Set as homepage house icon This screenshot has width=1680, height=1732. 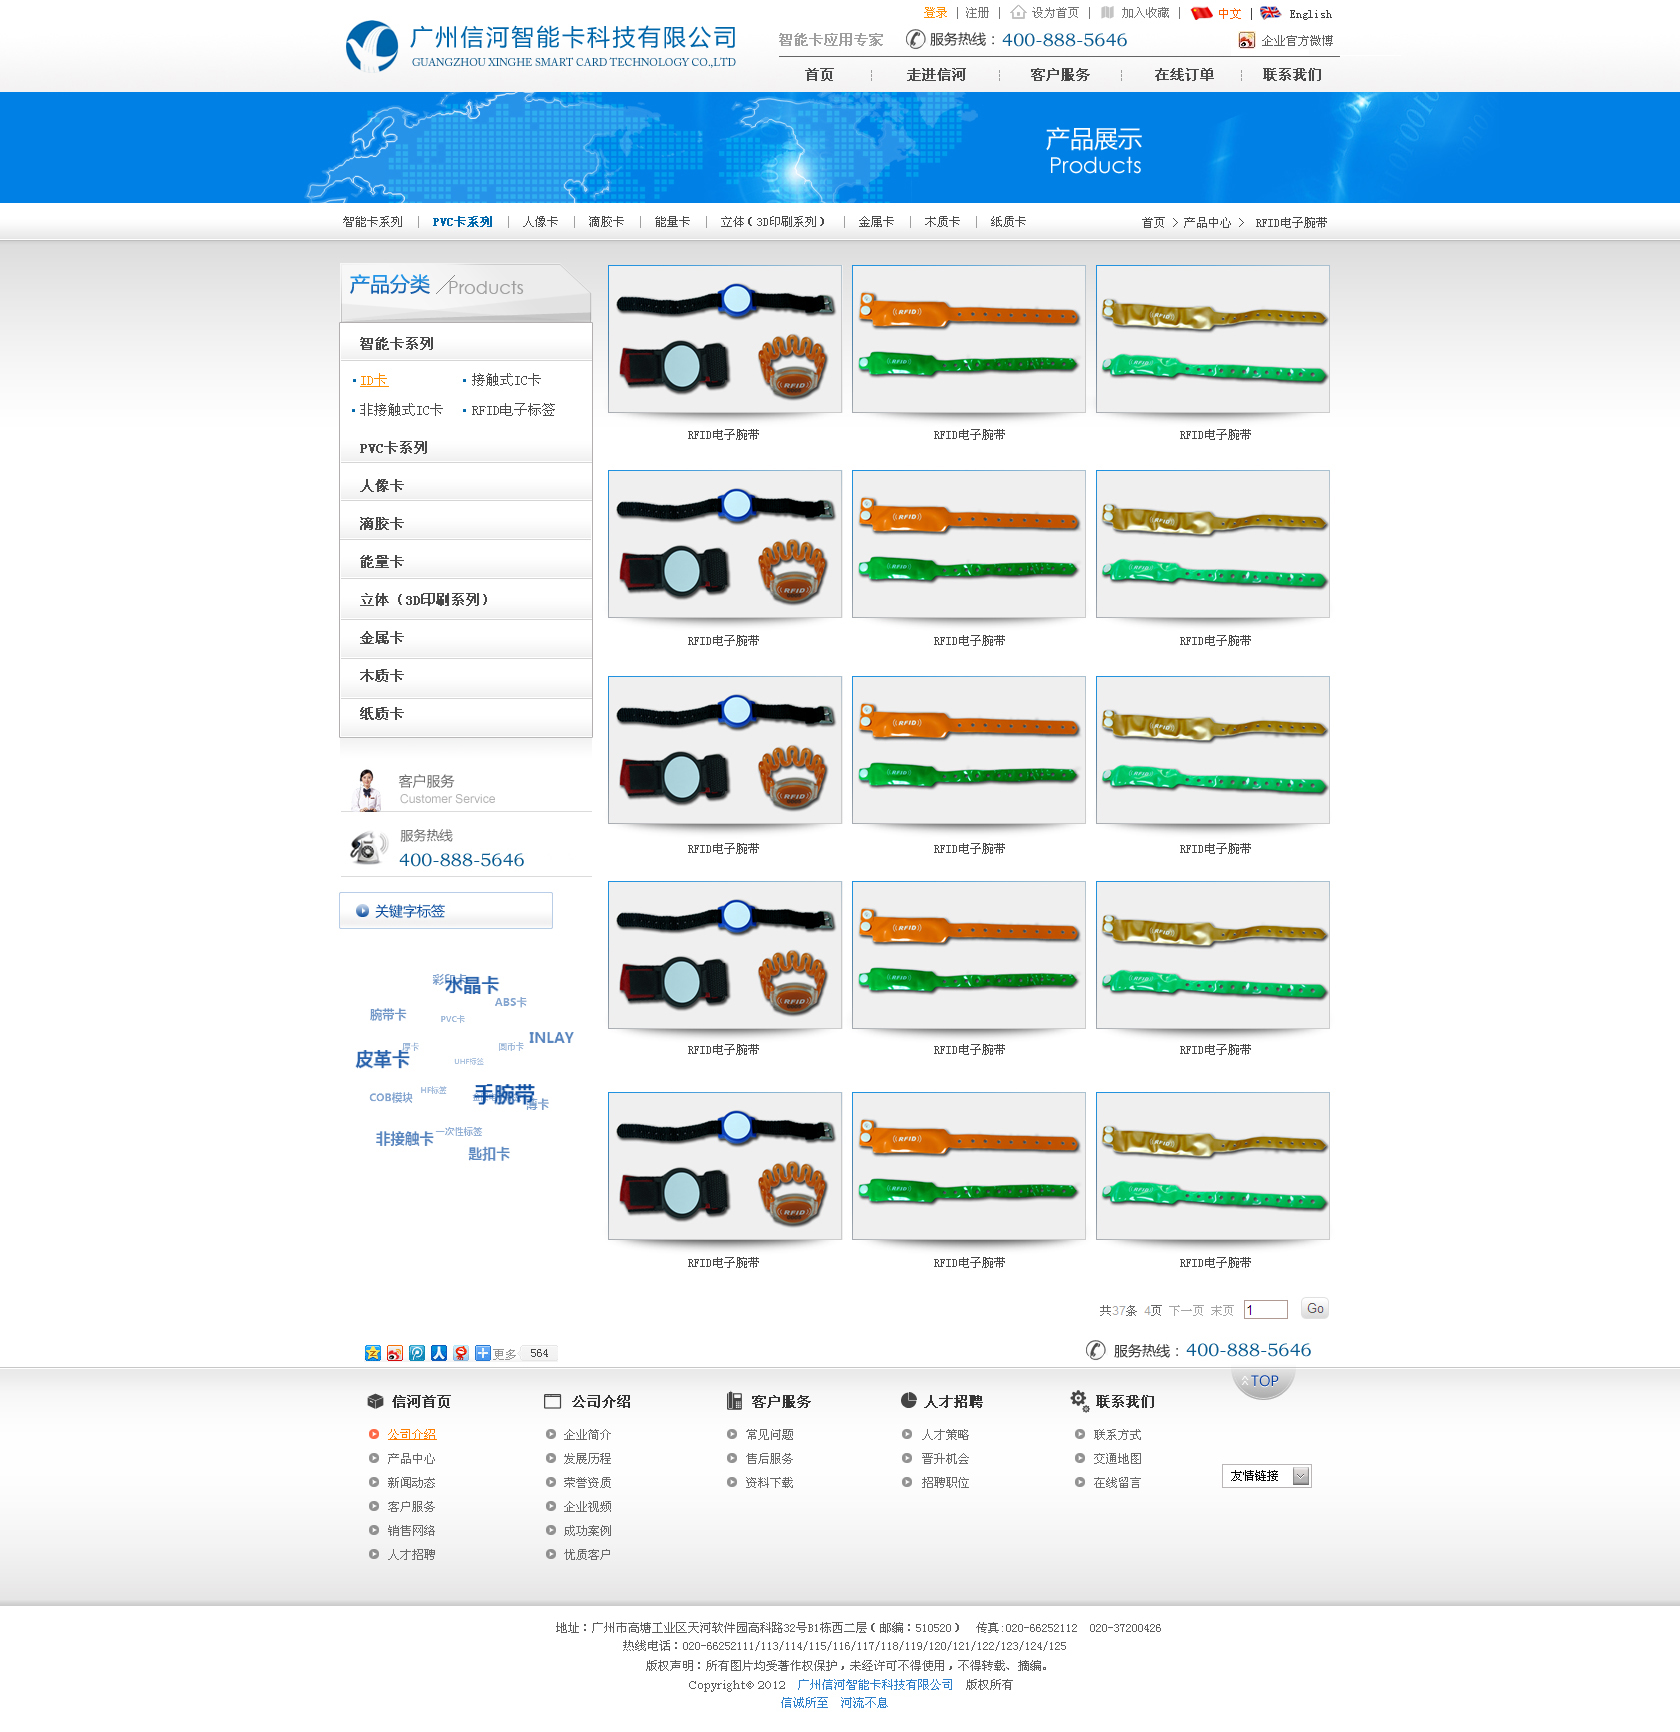point(1018,12)
